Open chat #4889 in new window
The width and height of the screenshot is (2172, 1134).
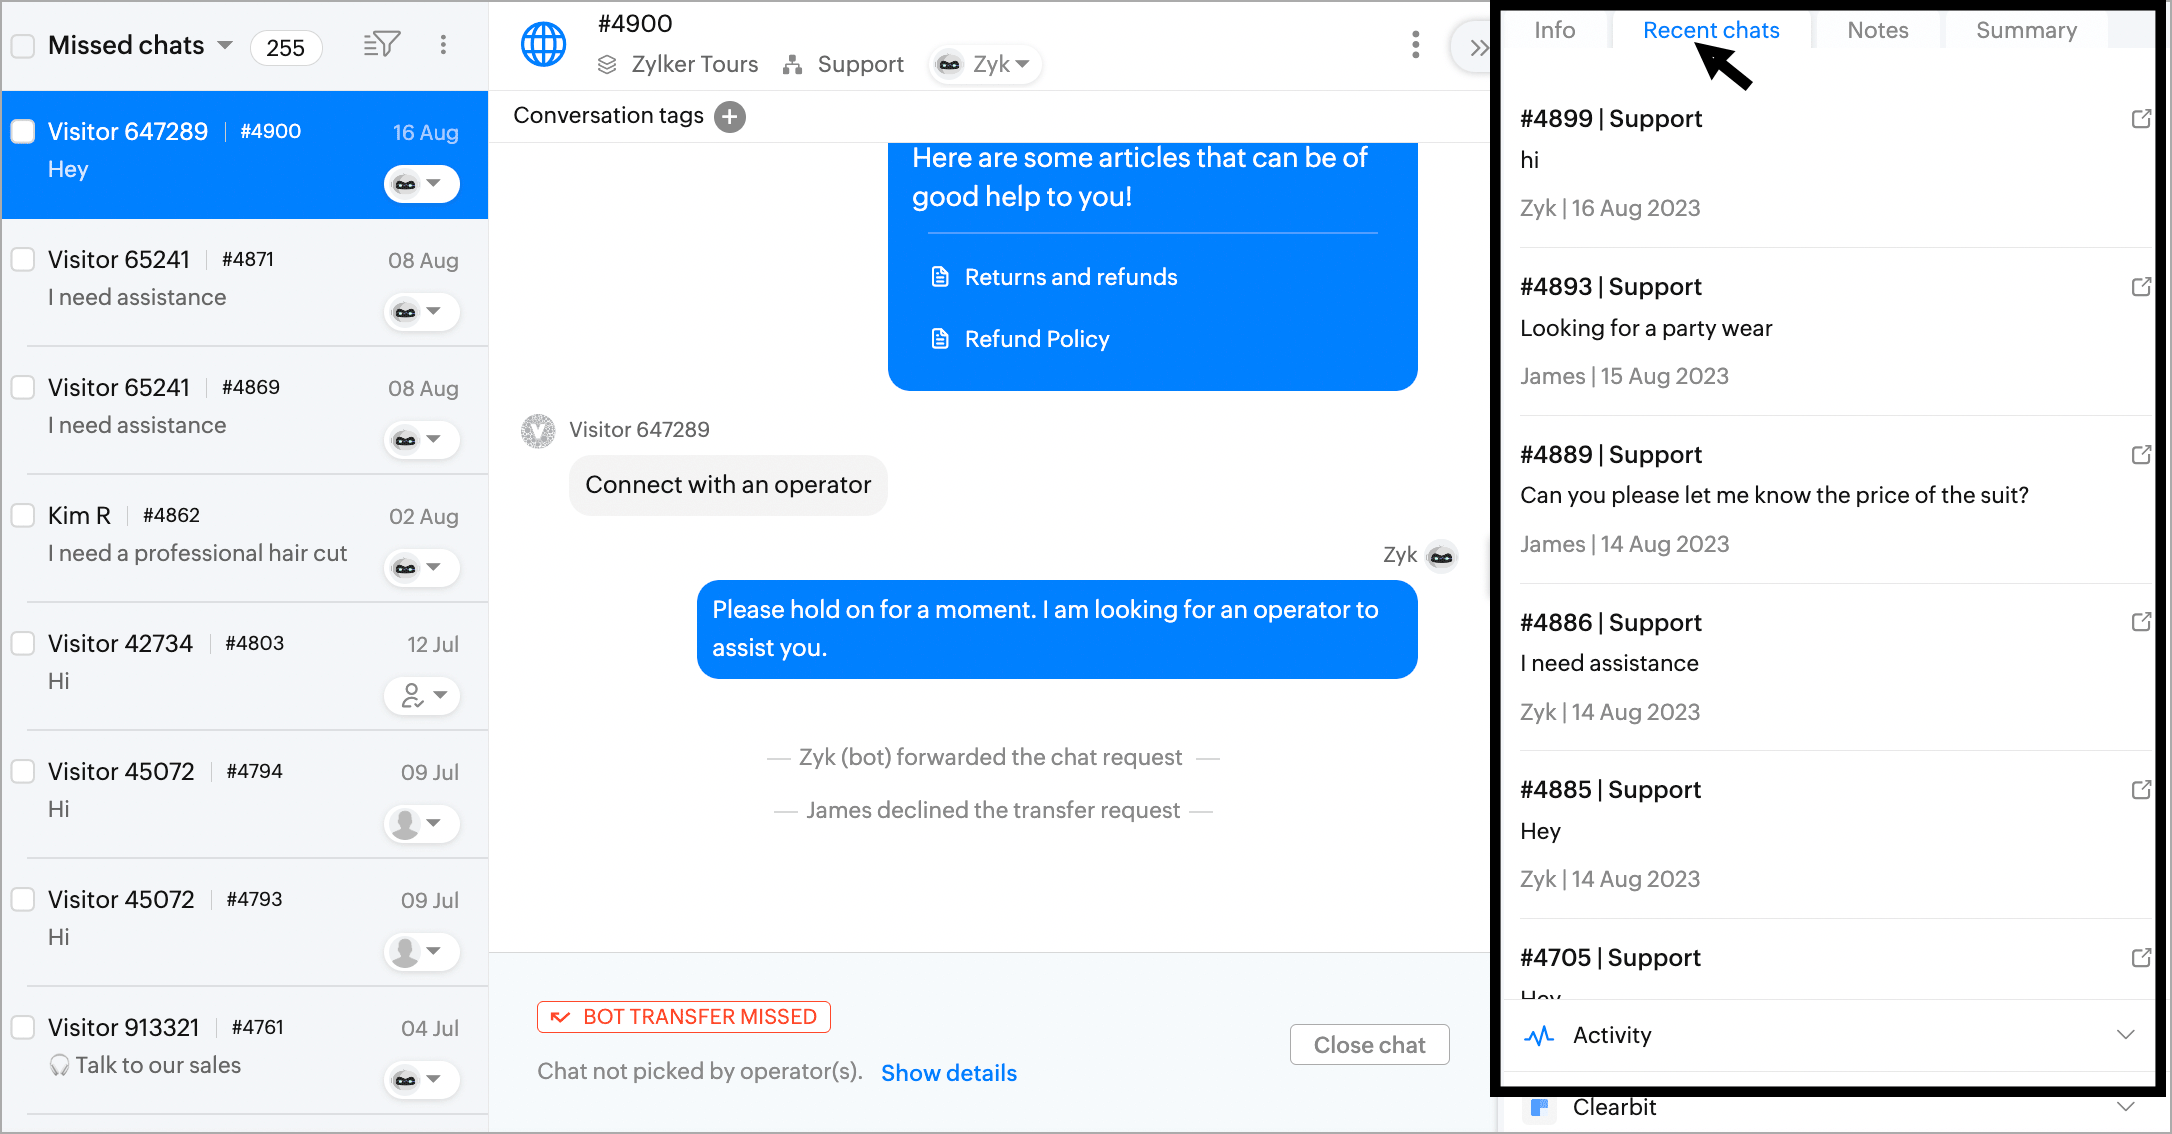tap(2140, 455)
